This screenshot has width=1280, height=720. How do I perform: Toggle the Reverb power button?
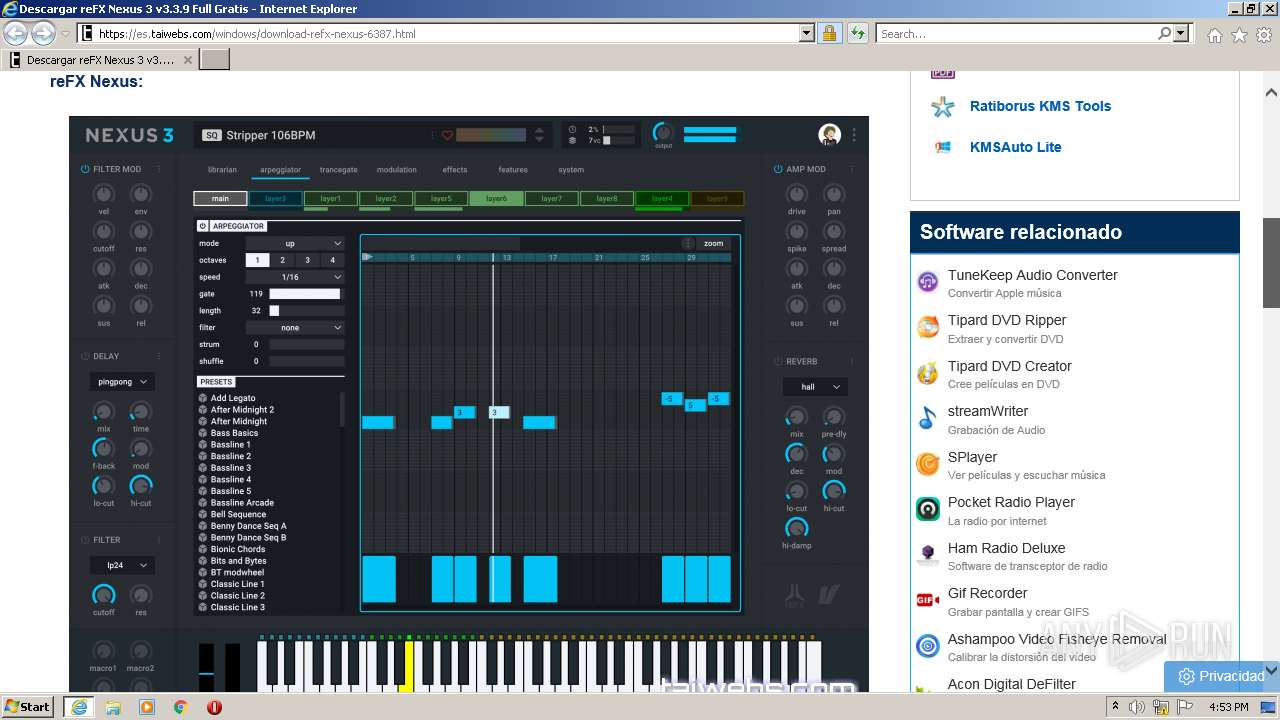tap(778, 361)
